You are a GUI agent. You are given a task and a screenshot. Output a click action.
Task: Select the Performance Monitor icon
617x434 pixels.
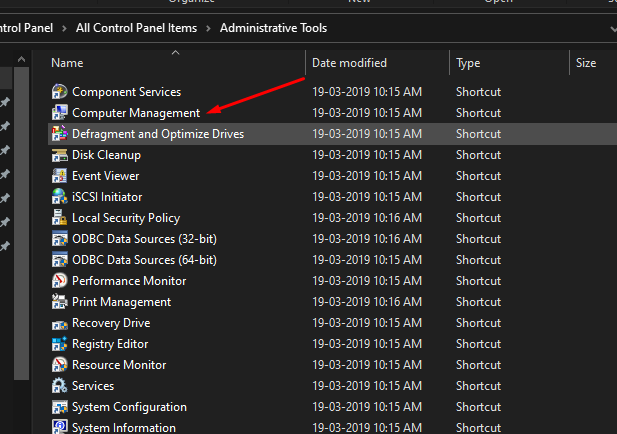click(x=59, y=281)
